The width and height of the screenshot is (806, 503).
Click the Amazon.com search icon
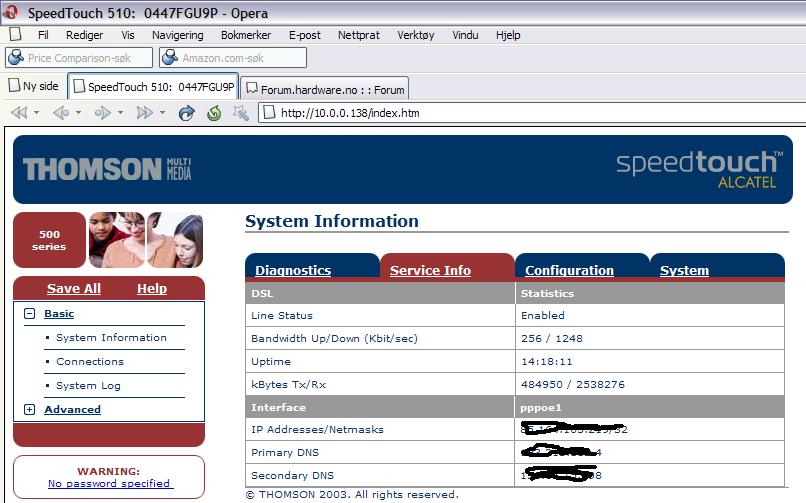[170, 57]
